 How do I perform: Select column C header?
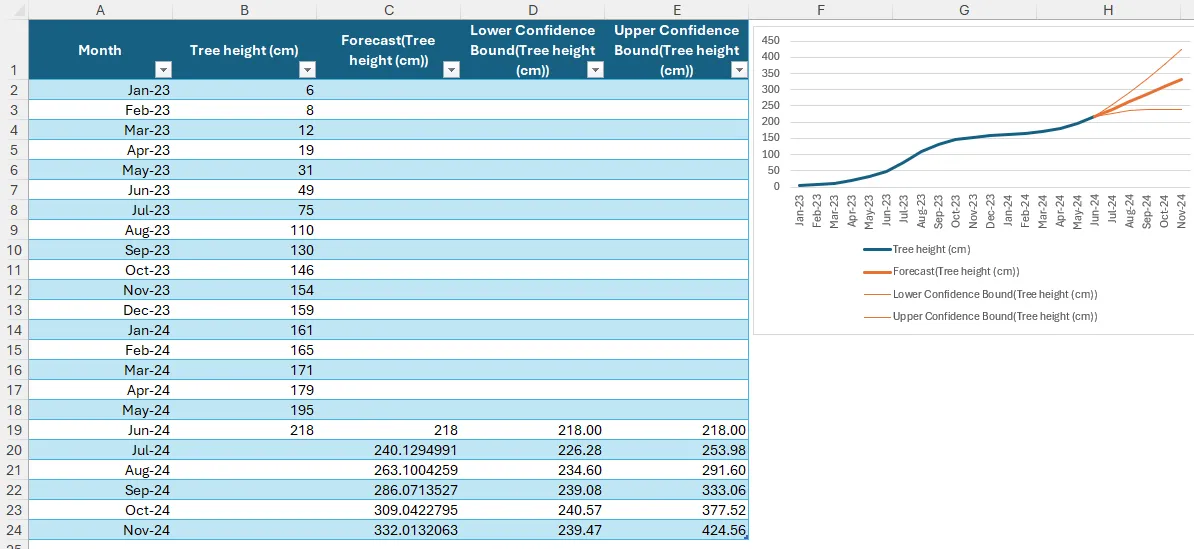(389, 10)
